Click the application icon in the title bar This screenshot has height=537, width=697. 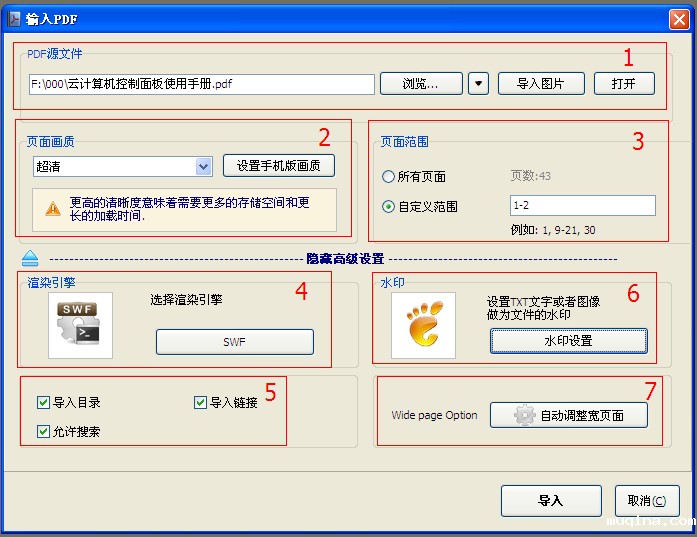(15, 17)
